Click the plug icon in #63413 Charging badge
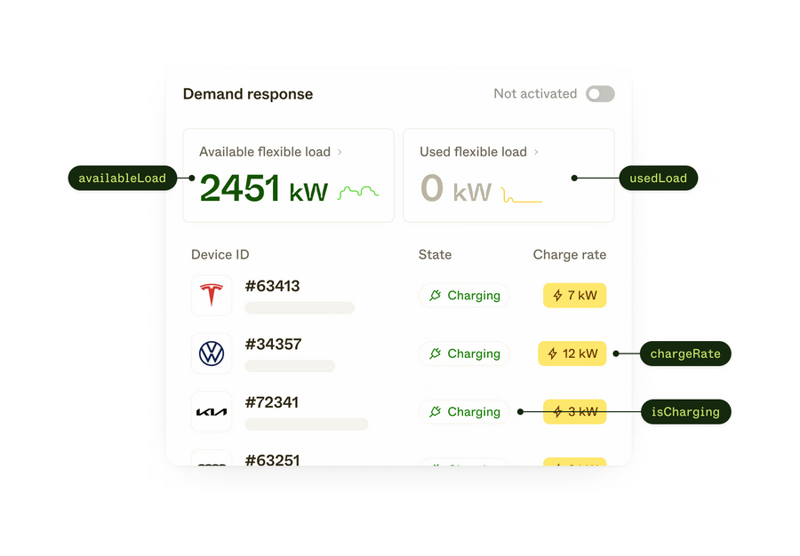This screenshot has height=556, width=800. coord(435,295)
